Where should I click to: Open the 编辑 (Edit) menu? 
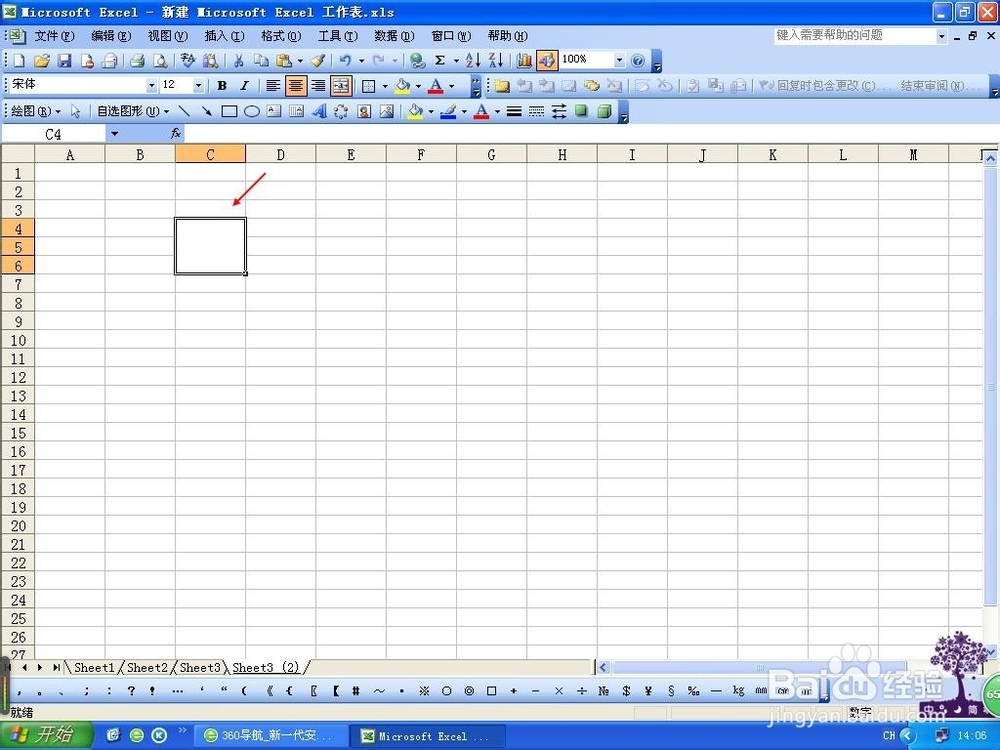111,36
